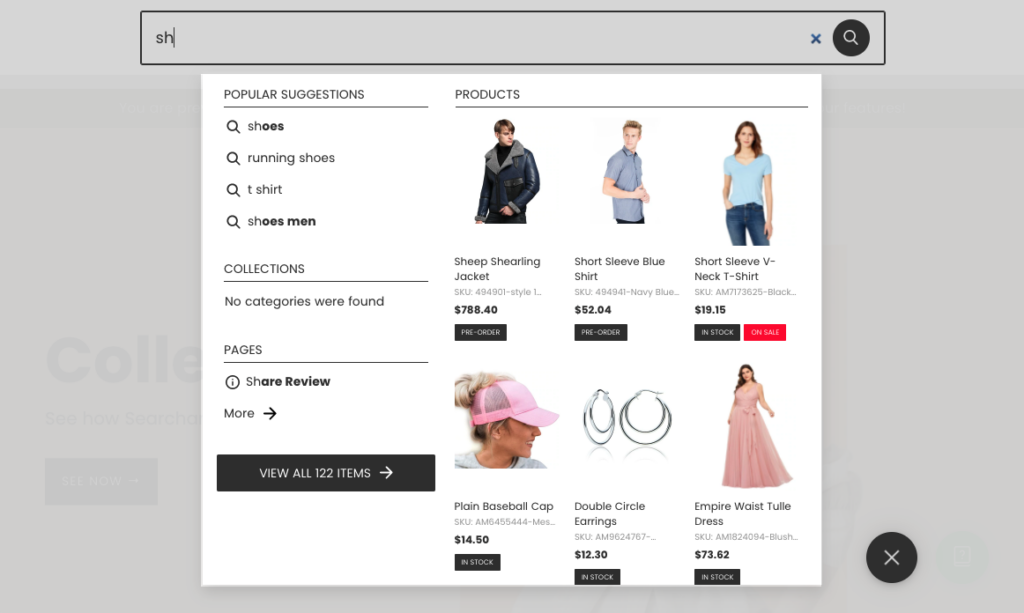The image size is (1024, 613).
Task: Click the VIEW ALL 122 ITEMS button
Action: (x=325, y=472)
